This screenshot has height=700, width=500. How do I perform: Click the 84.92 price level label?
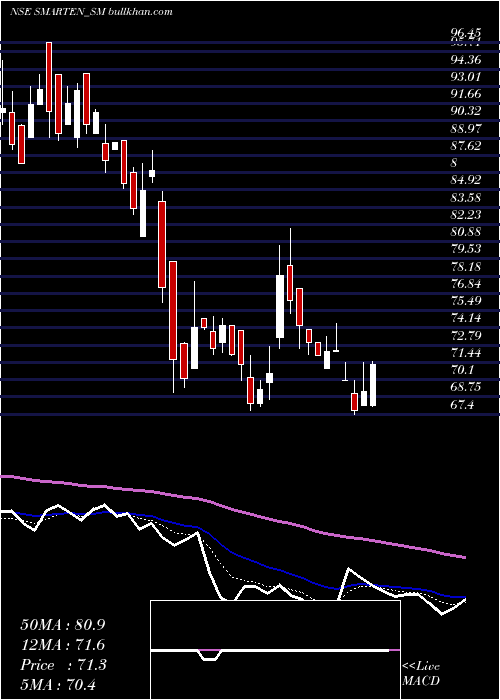point(466,180)
